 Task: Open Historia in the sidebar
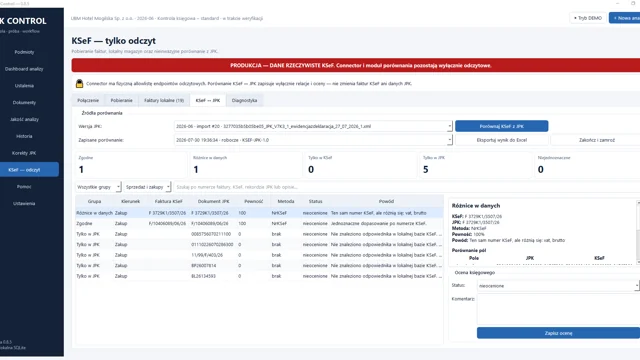click(24, 136)
